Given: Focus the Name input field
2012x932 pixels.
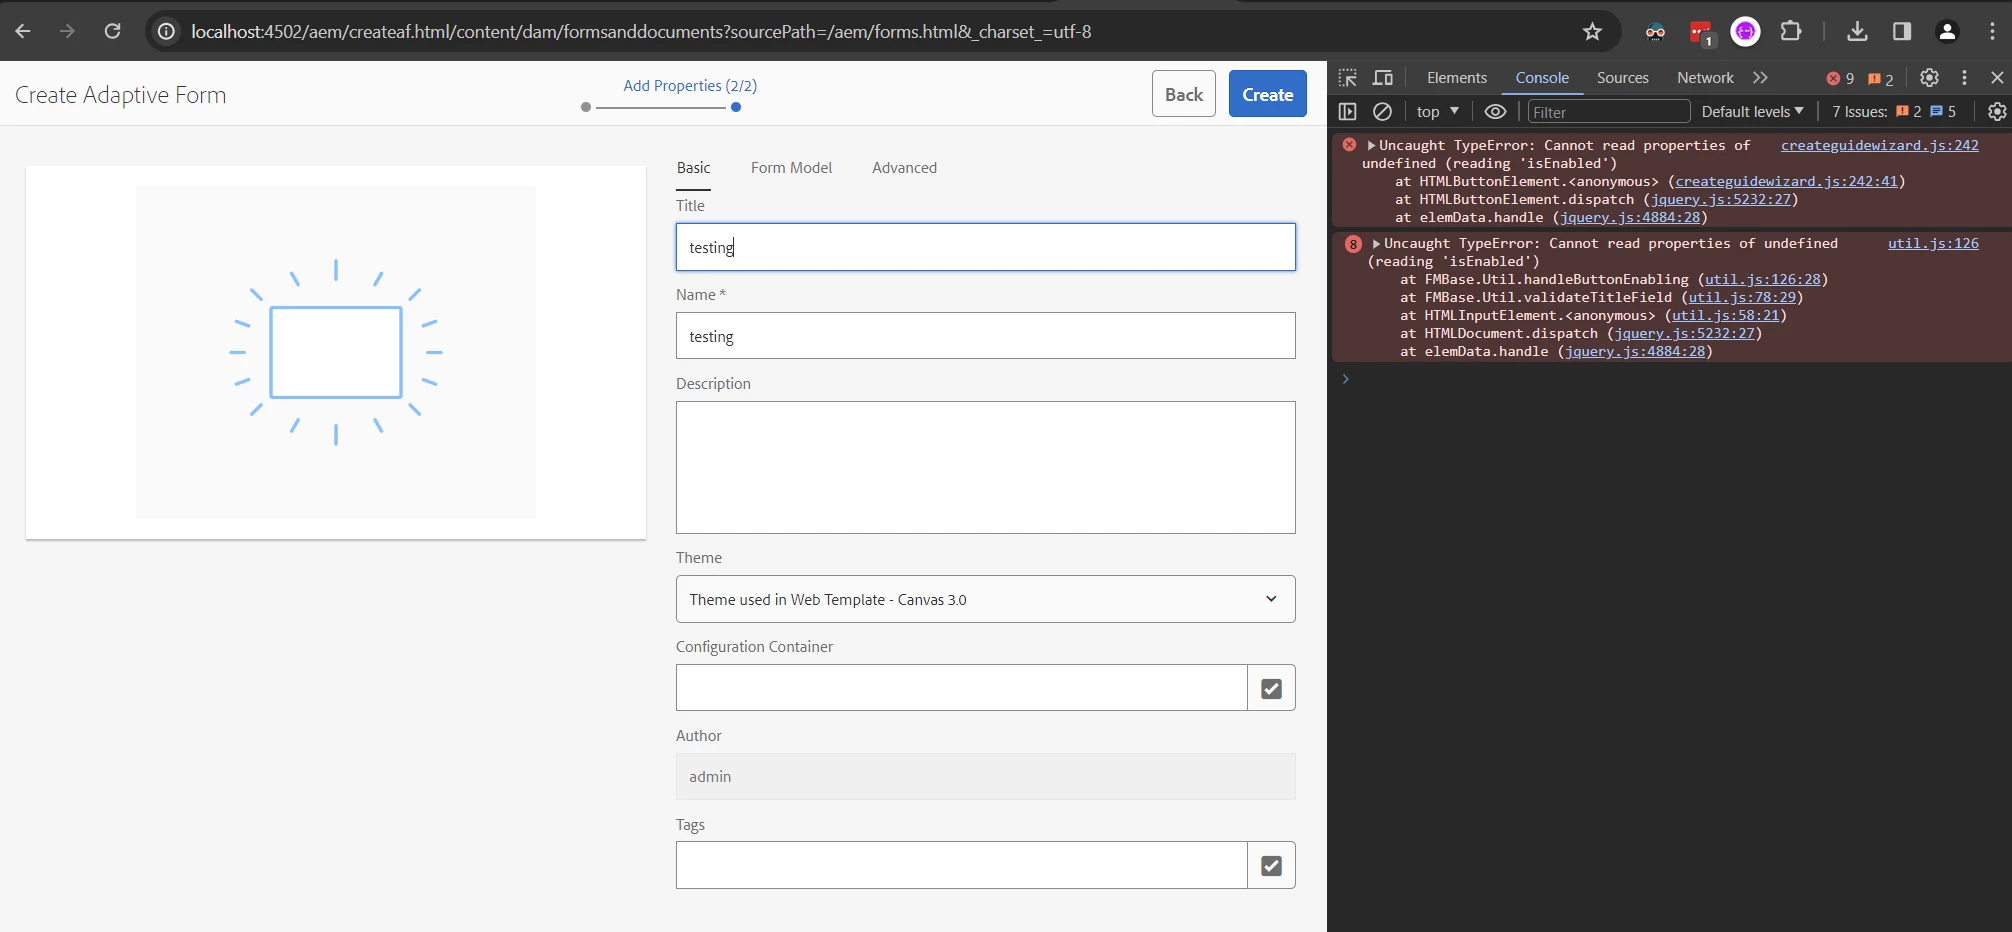Looking at the screenshot, I should (985, 336).
